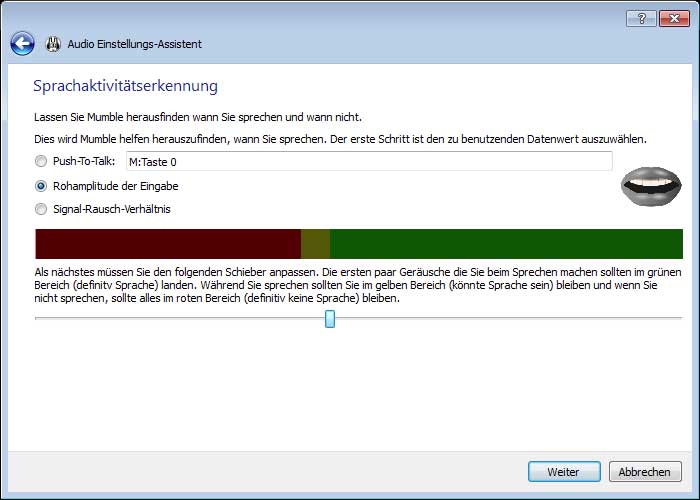The image size is (700, 500).
Task: Click the line starting 'Lassen Sie Mumble herausfinden'
Action: [198, 117]
